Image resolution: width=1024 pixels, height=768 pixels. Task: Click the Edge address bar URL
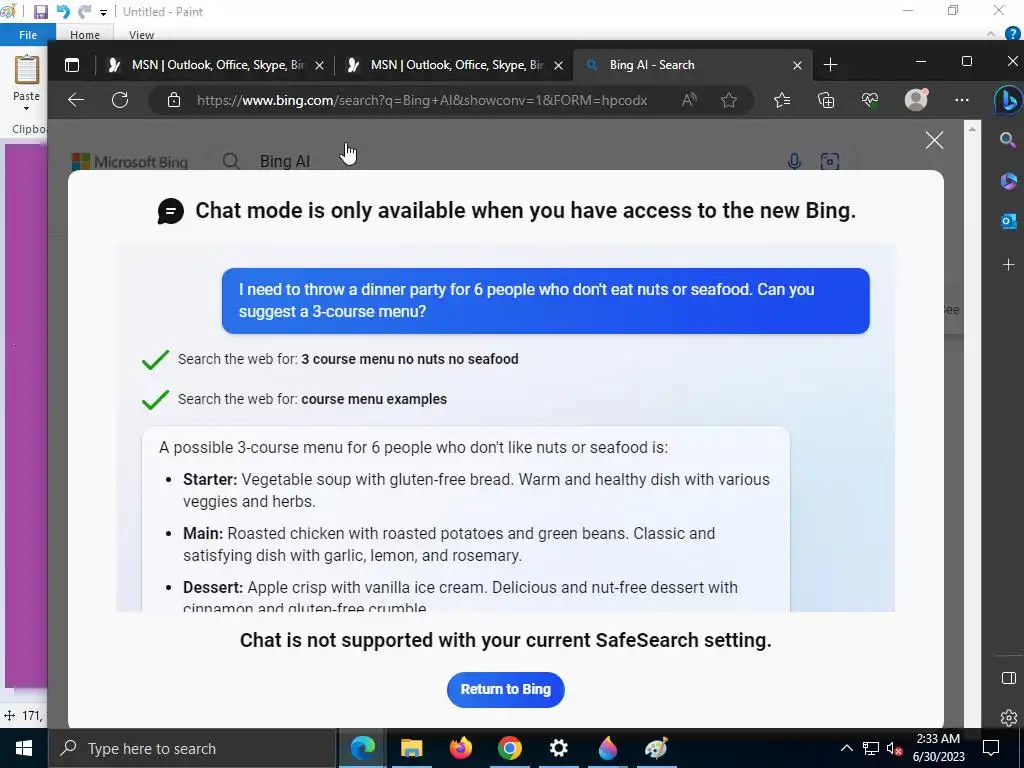coord(422,100)
